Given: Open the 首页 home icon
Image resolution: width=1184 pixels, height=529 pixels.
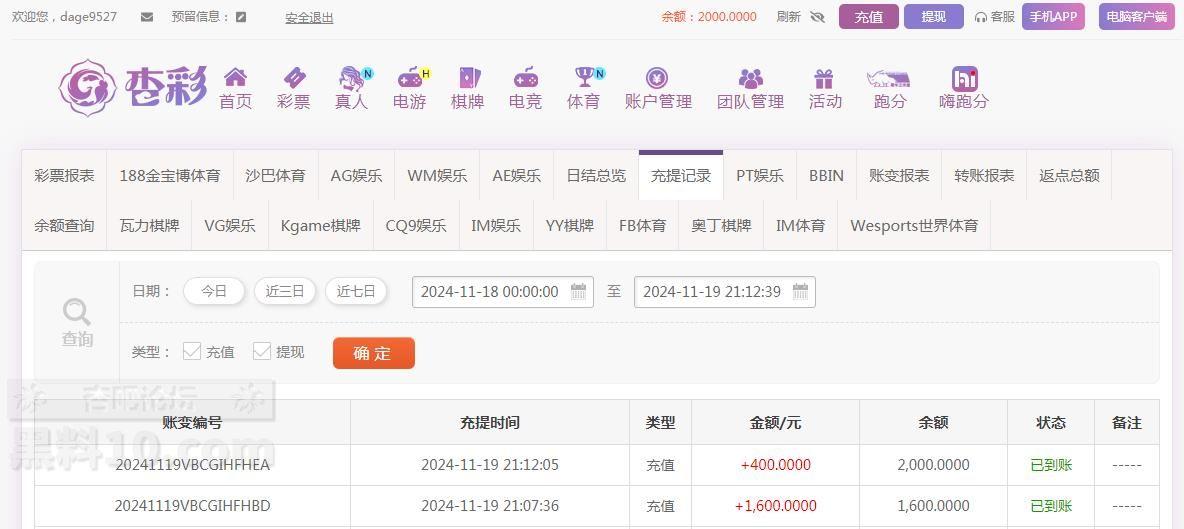Looking at the screenshot, I should [x=235, y=78].
